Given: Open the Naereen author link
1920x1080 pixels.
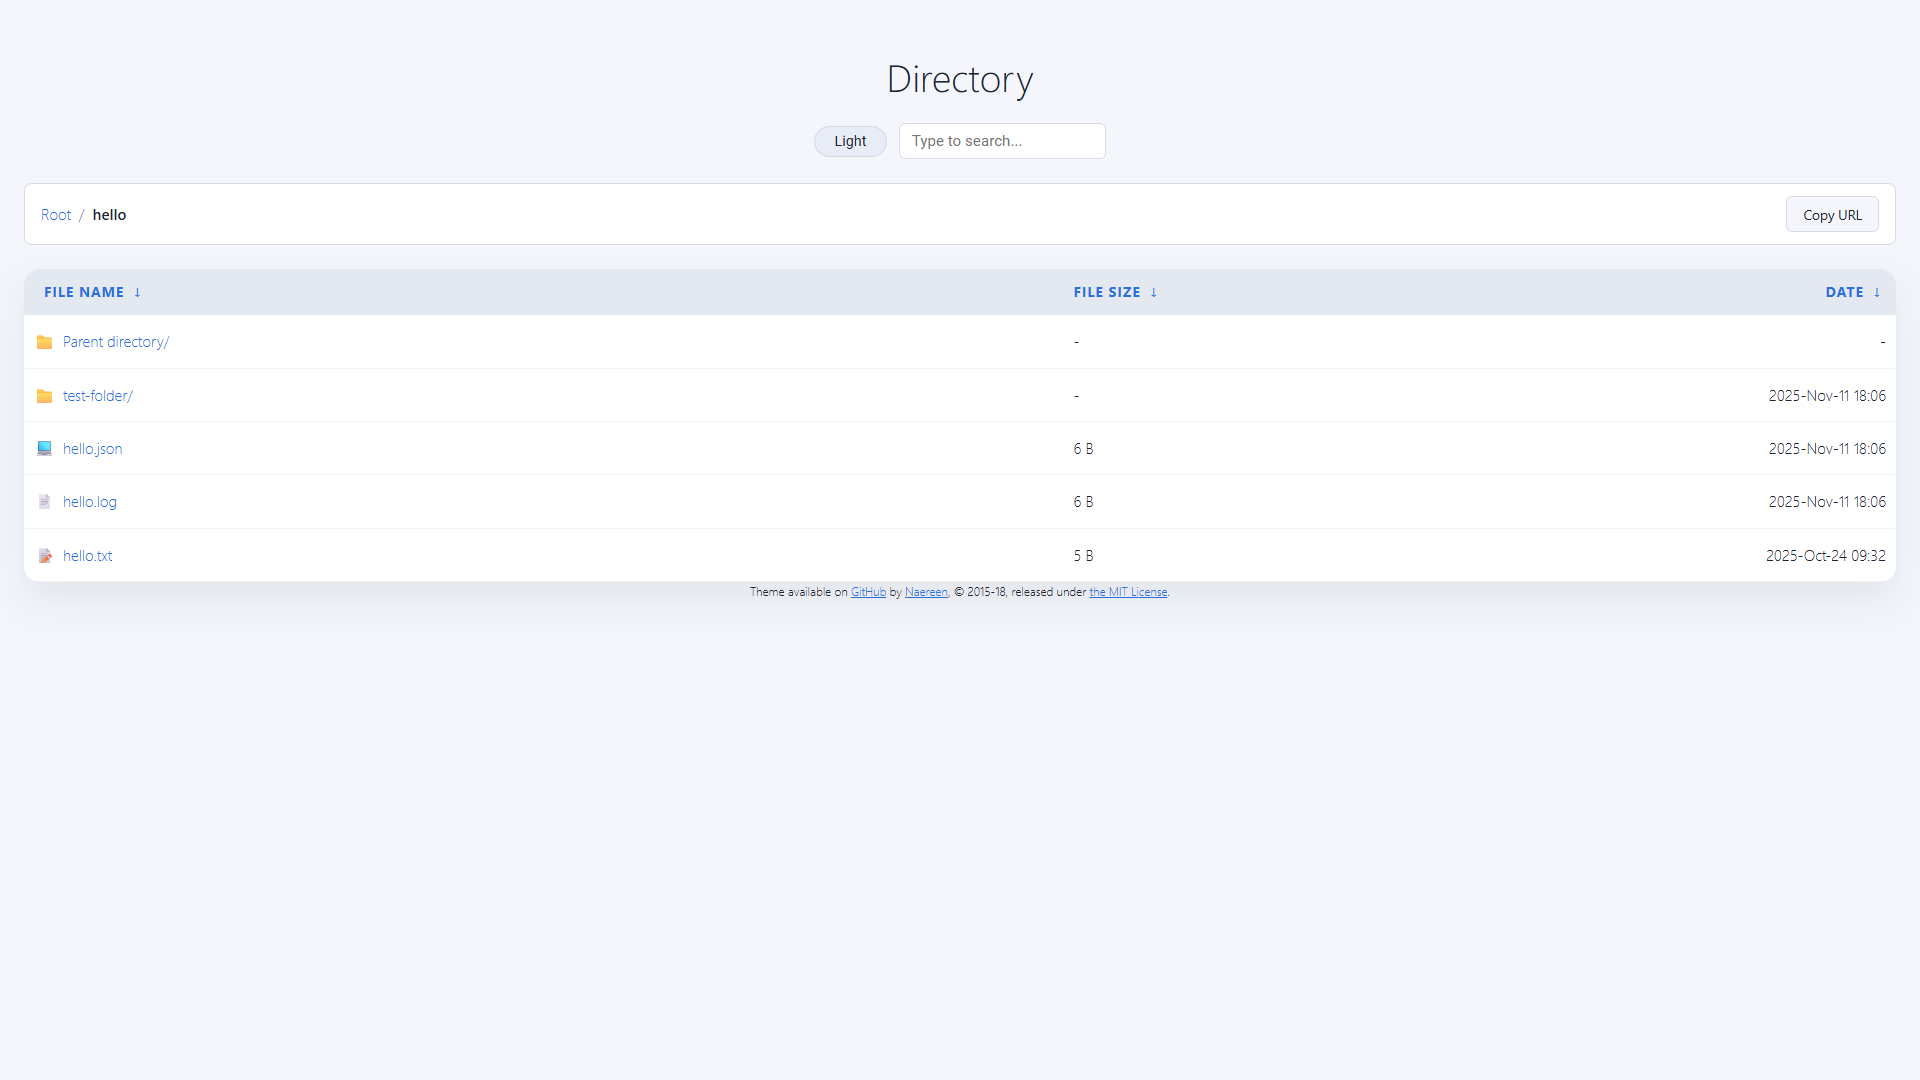Looking at the screenshot, I should pyautogui.click(x=926, y=592).
